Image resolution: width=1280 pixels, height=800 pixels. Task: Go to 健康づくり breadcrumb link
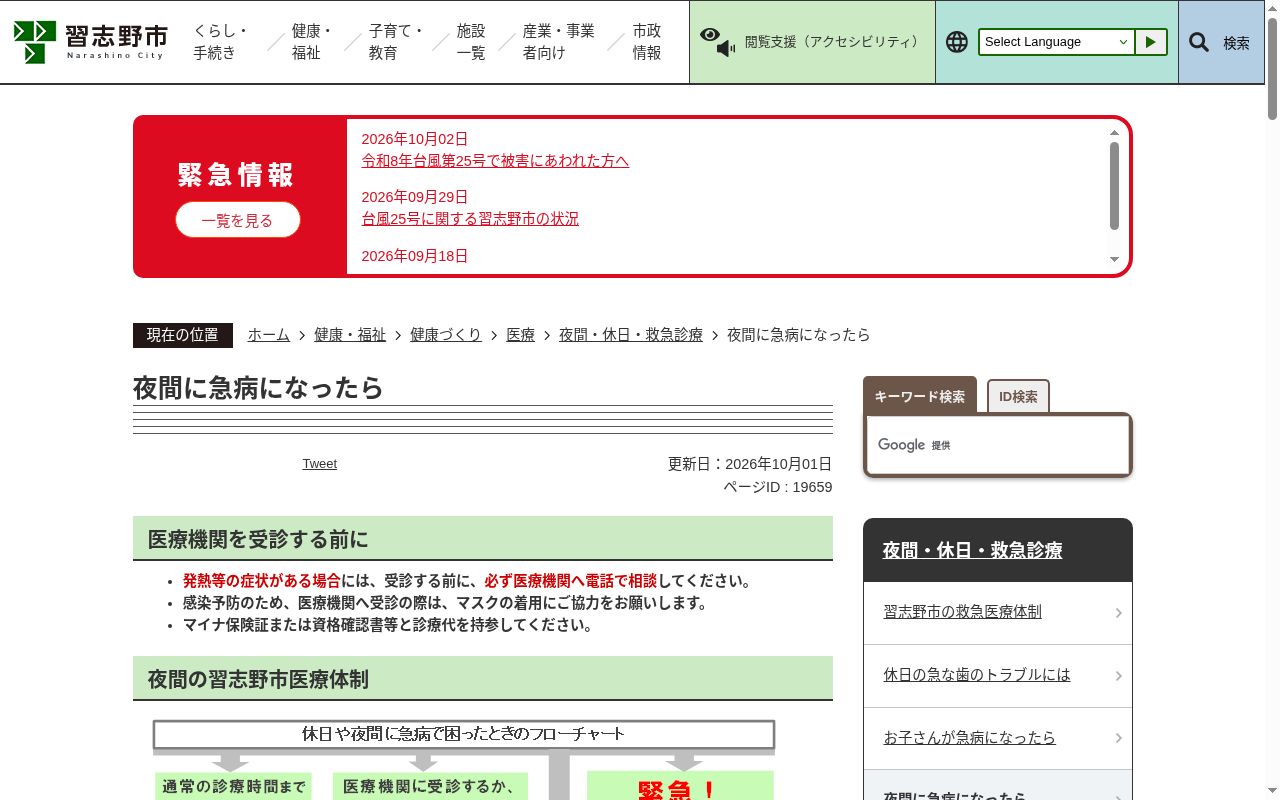pyautogui.click(x=446, y=335)
